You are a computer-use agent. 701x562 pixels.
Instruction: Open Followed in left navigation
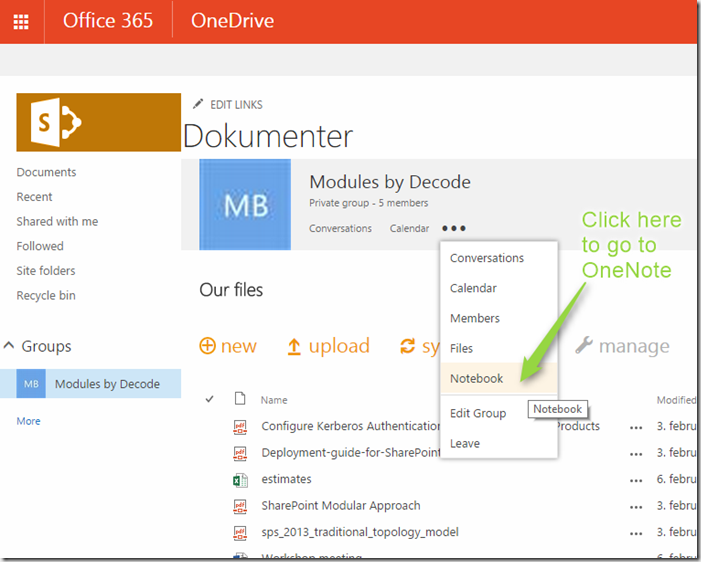click(x=40, y=246)
